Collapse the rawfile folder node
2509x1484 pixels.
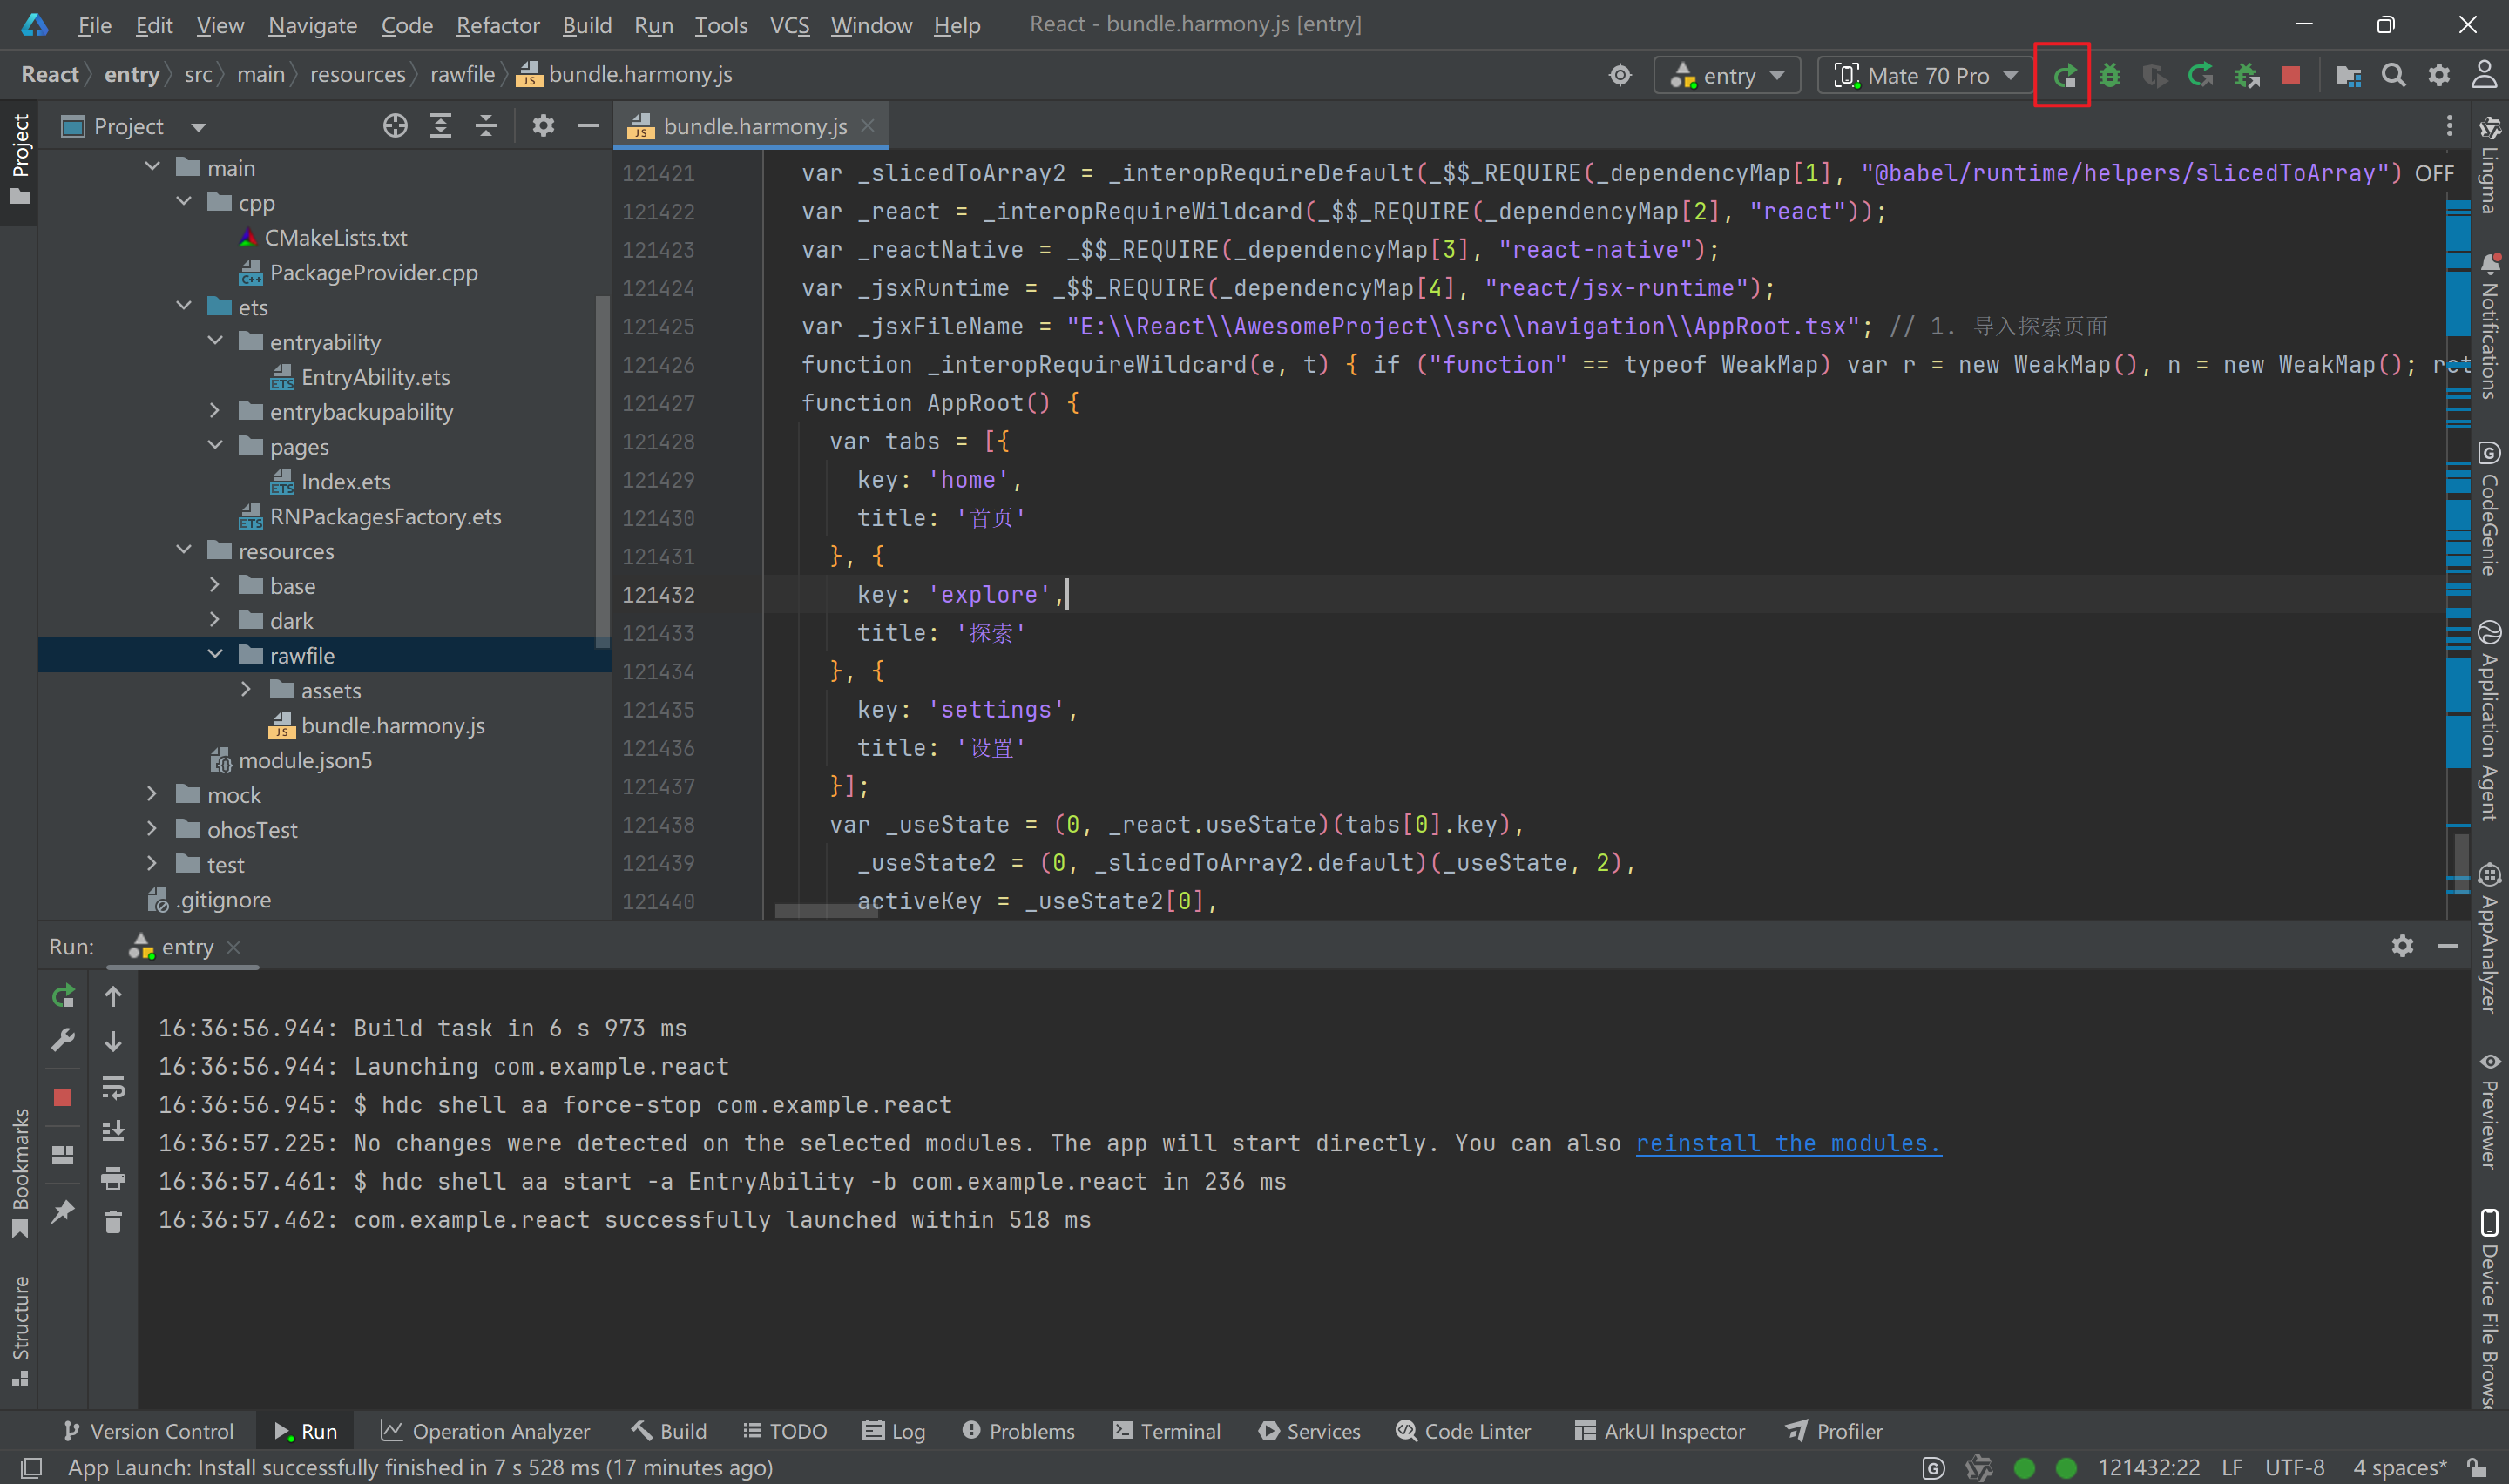(215, 655)
